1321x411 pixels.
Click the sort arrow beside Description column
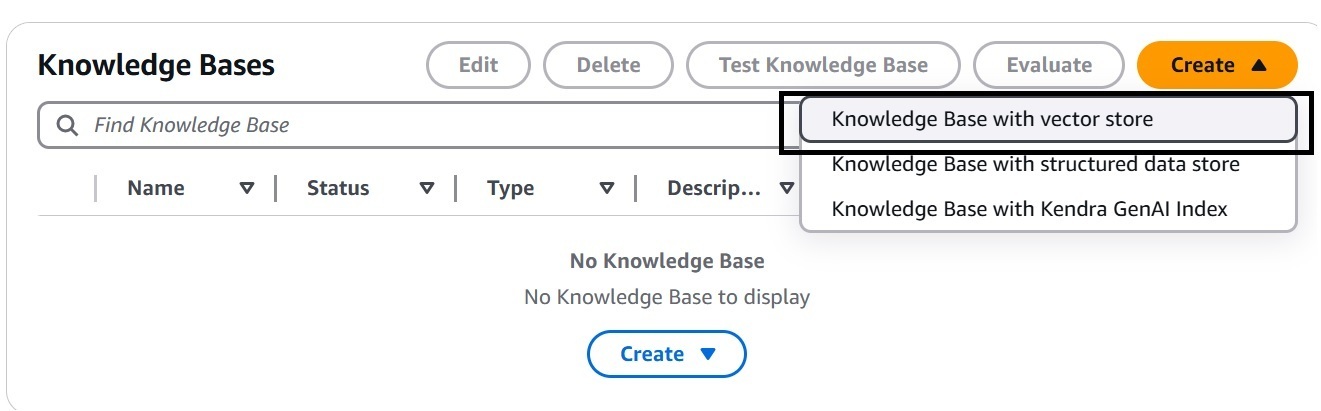point(787,188)
